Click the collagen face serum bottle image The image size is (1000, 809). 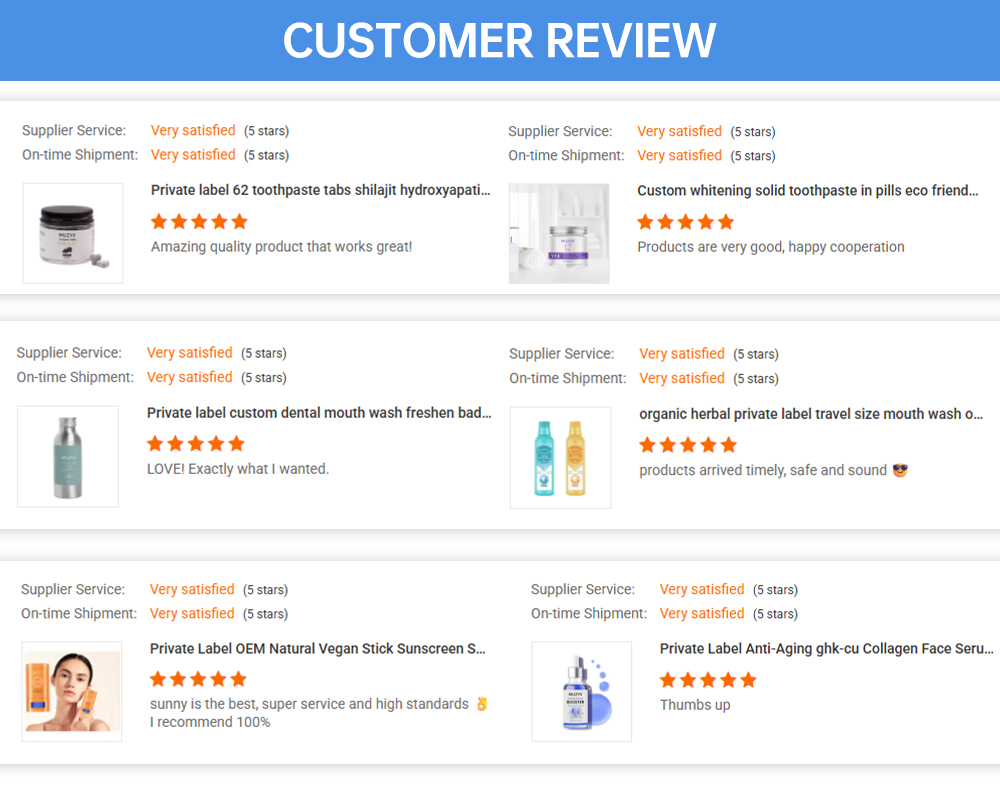(581, 691)
